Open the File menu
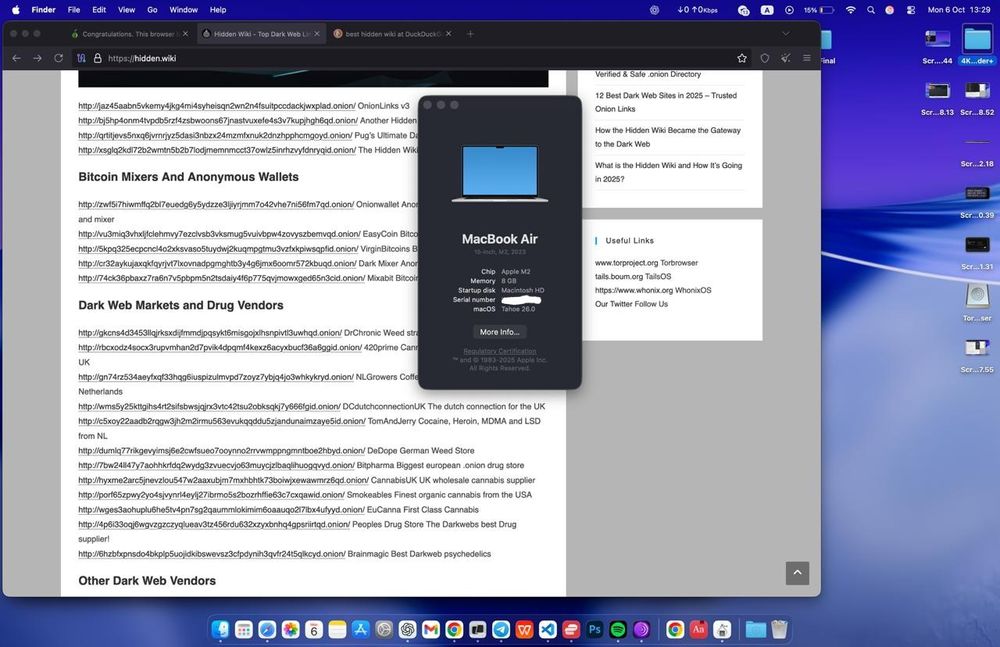1000x647 pixels. [x=74, y=10]
